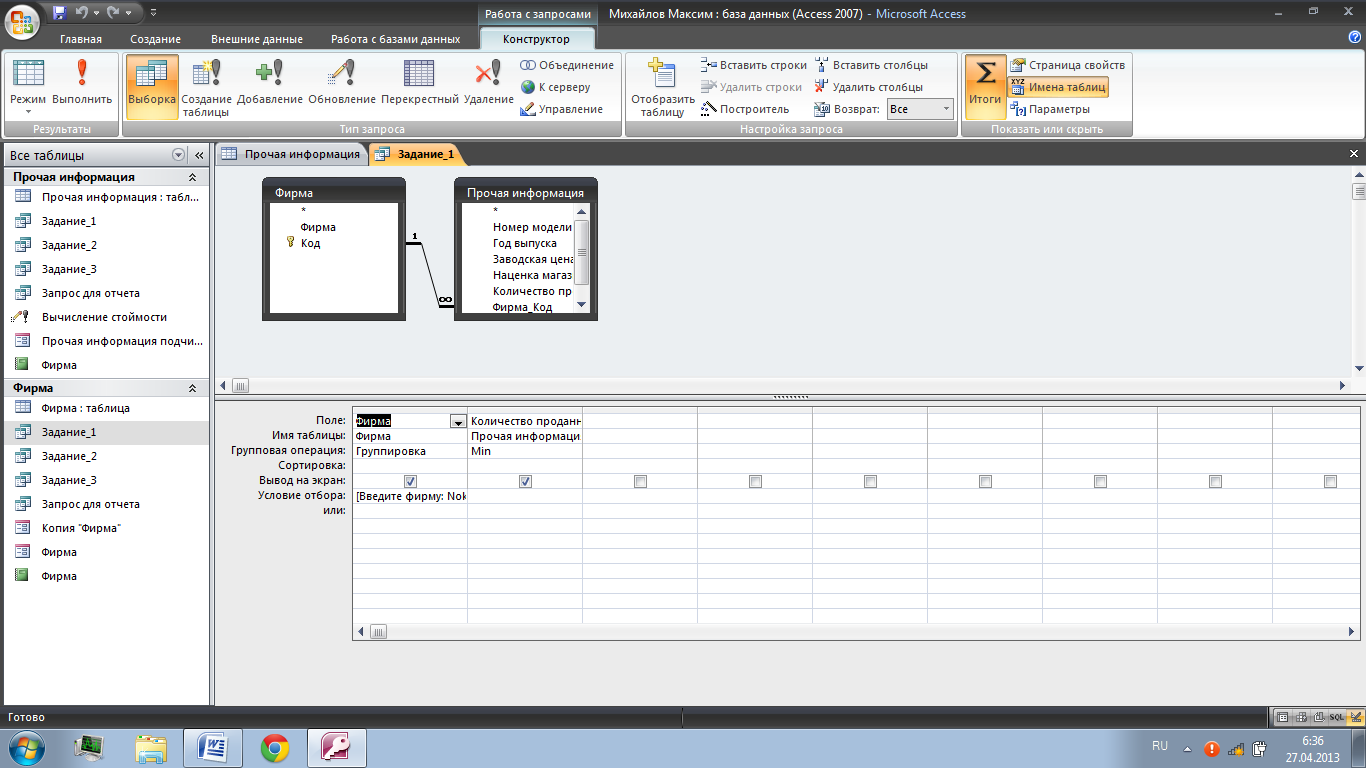Open Работа с базами данных tab

pyautogui.click(x=396, y=39)
